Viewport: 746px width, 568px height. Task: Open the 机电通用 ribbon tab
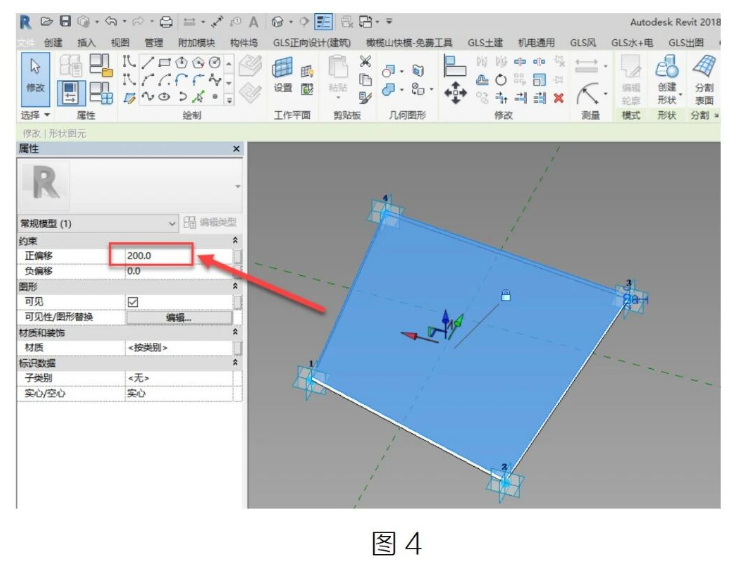click(536, 43)
